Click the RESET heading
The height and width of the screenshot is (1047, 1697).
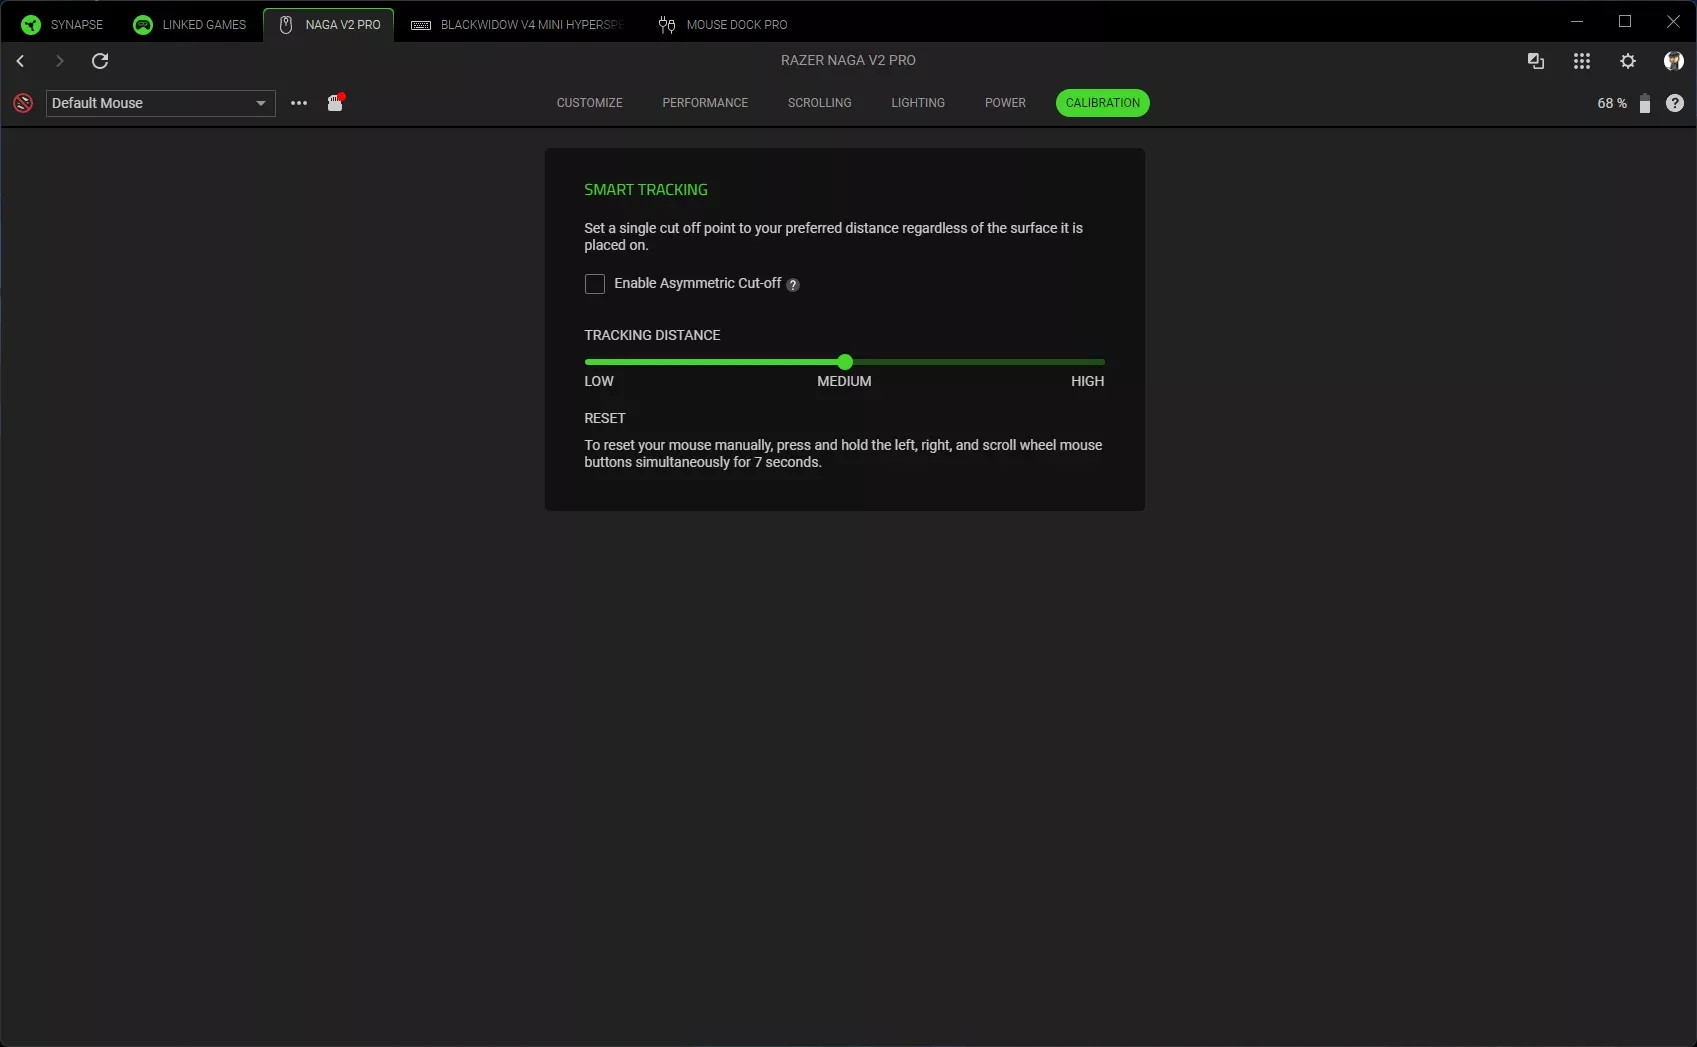coord(605,418)
